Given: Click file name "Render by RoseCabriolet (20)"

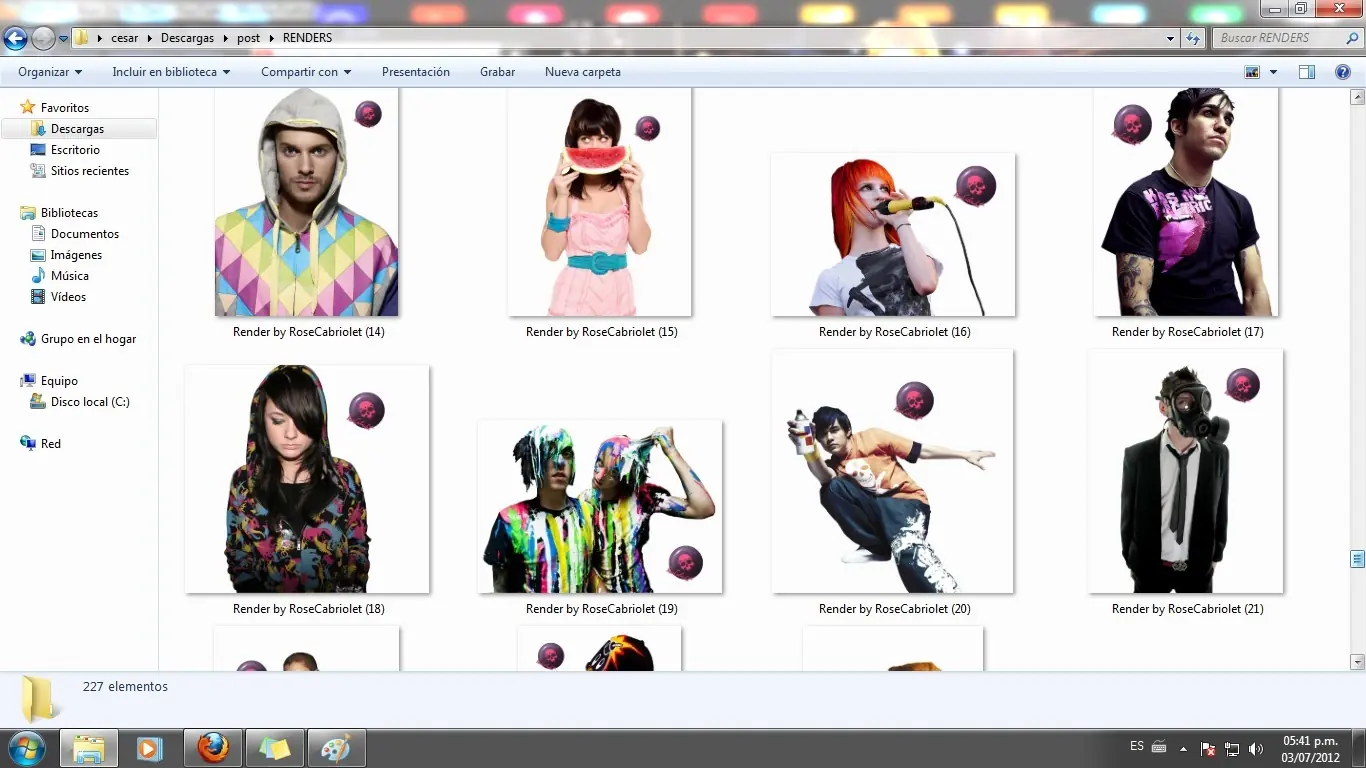Looking at the screenshot, I should [x=894, y=609].
